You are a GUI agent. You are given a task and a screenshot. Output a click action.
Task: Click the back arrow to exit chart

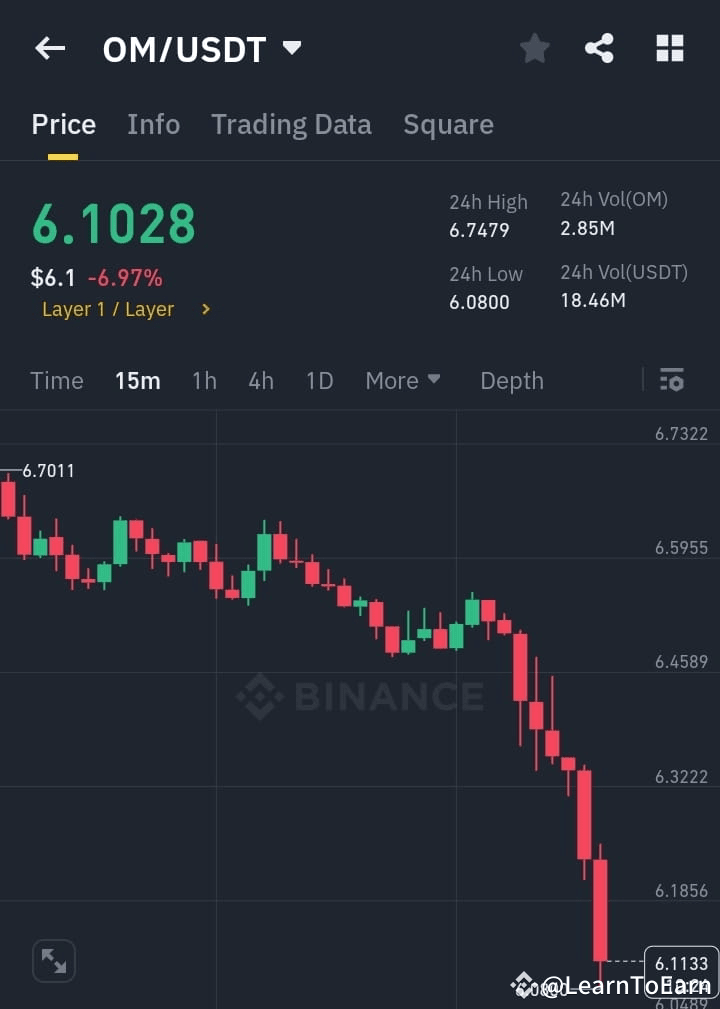(50, 48)
